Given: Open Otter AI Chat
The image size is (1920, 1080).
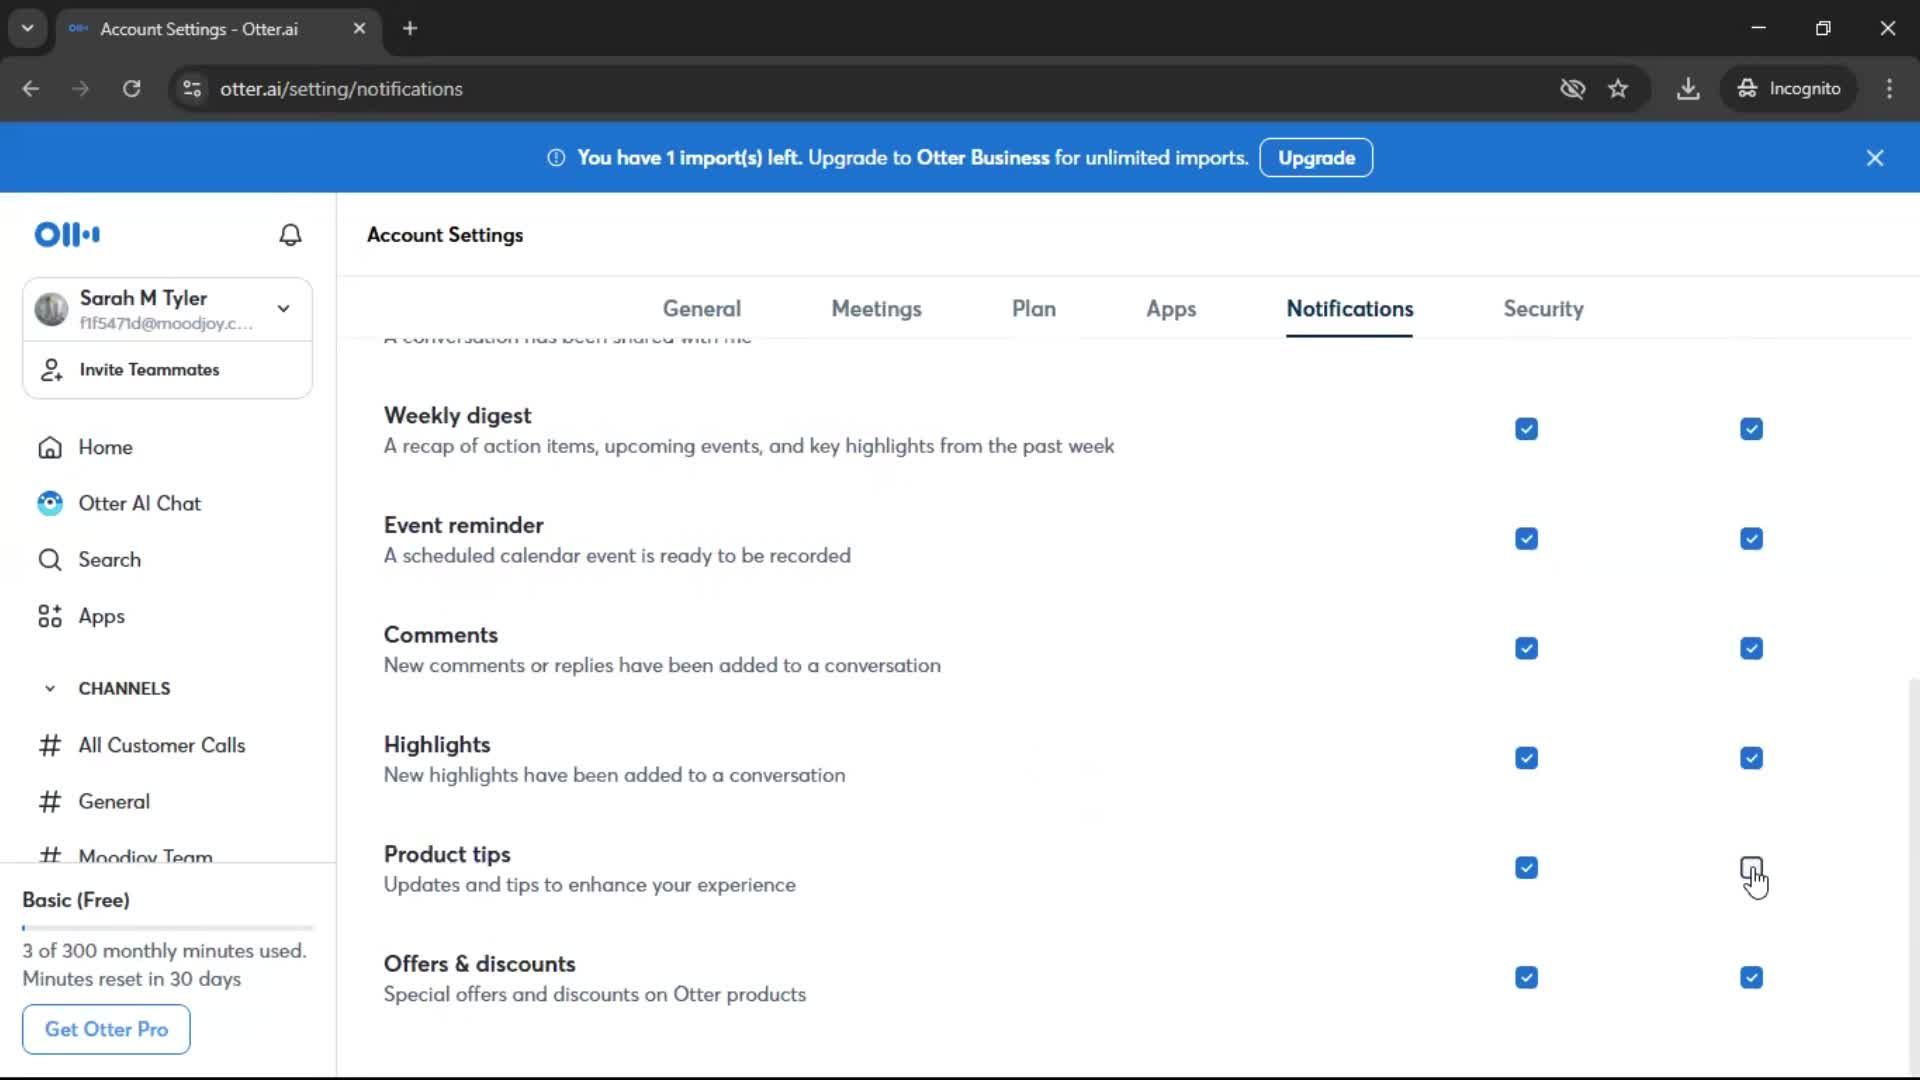Looking at the screenshot, I should [140, 503].
